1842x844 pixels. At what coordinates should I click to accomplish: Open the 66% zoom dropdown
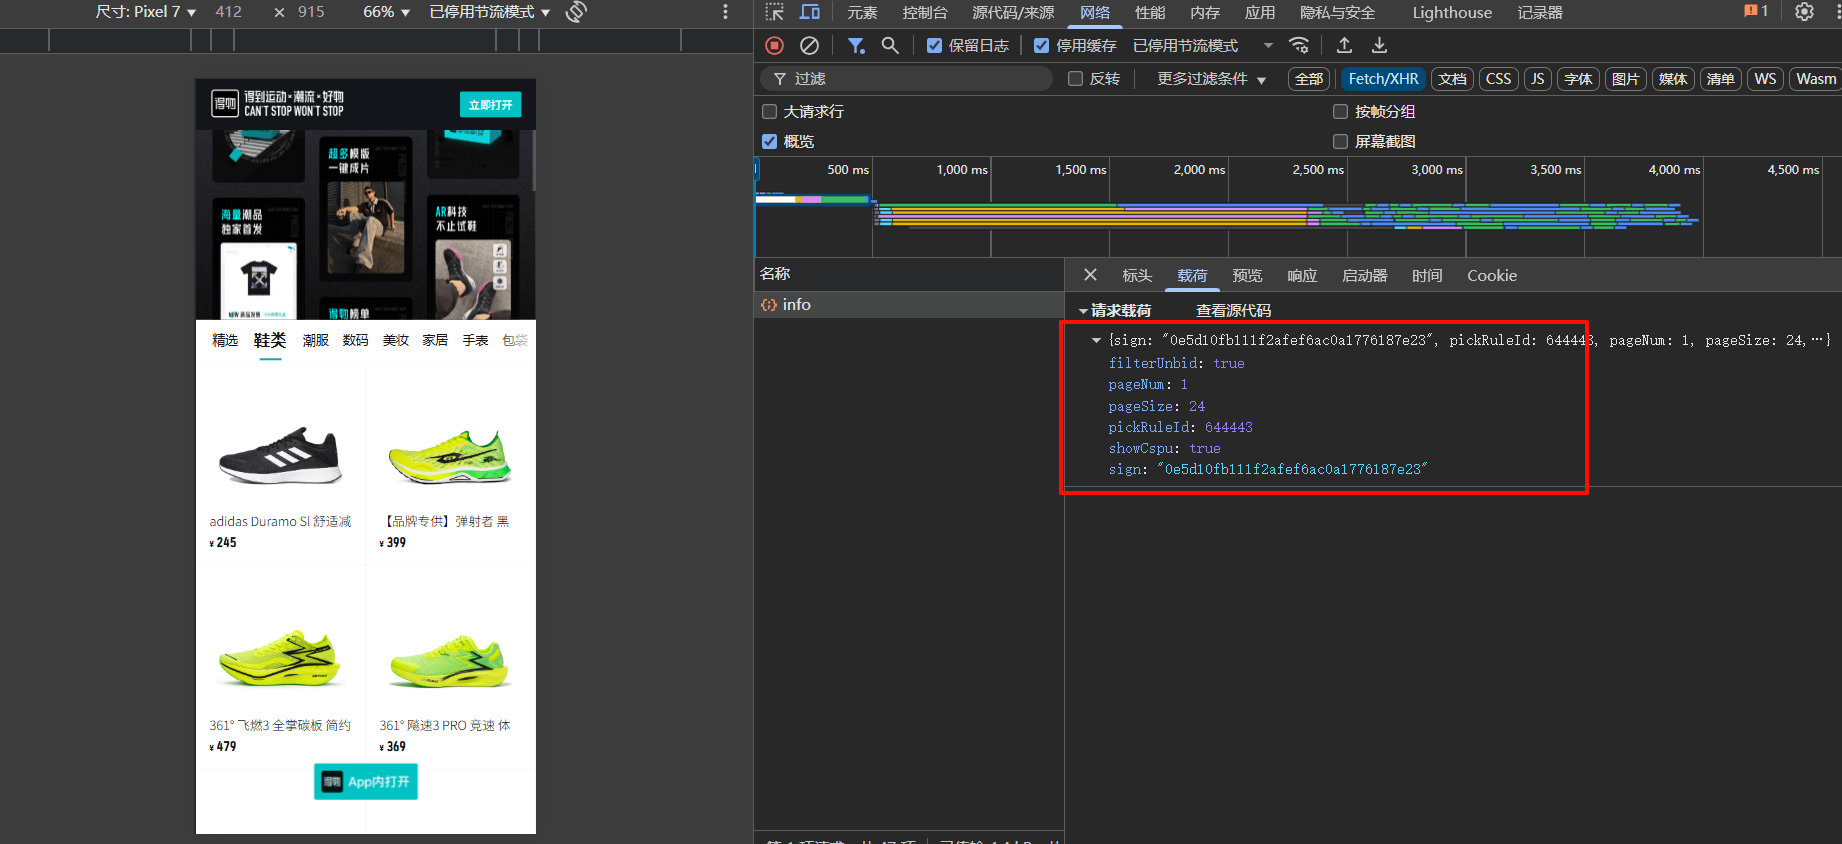[x=386, y=12]
